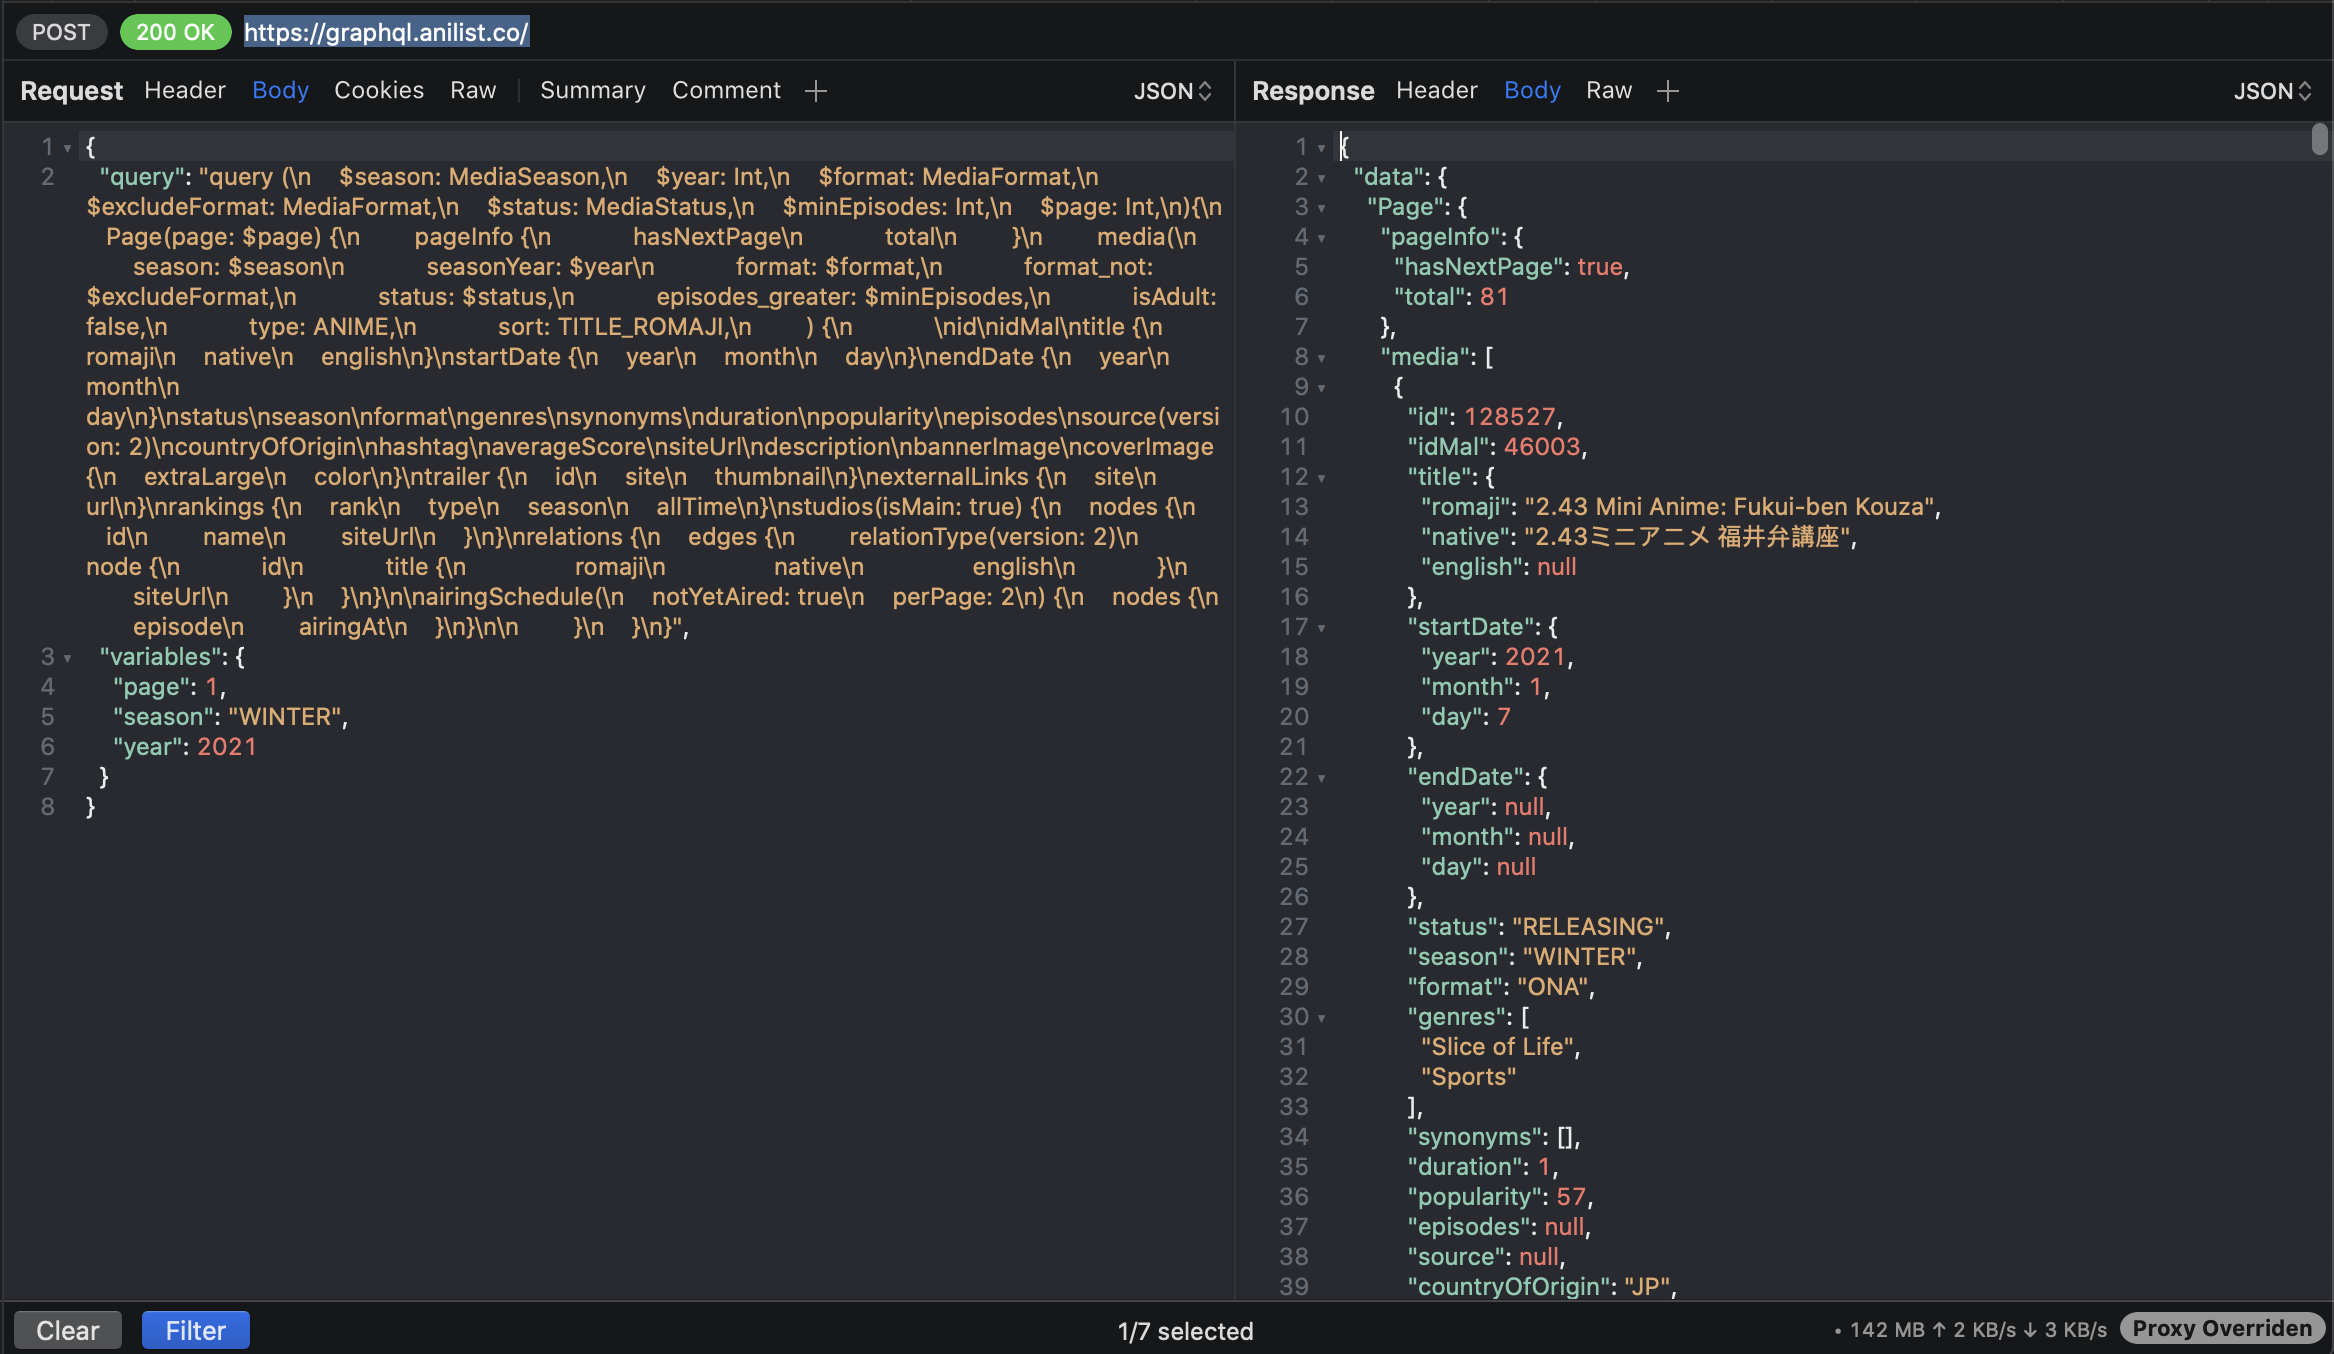Click the Summary menu tab

tap(592, 90)
